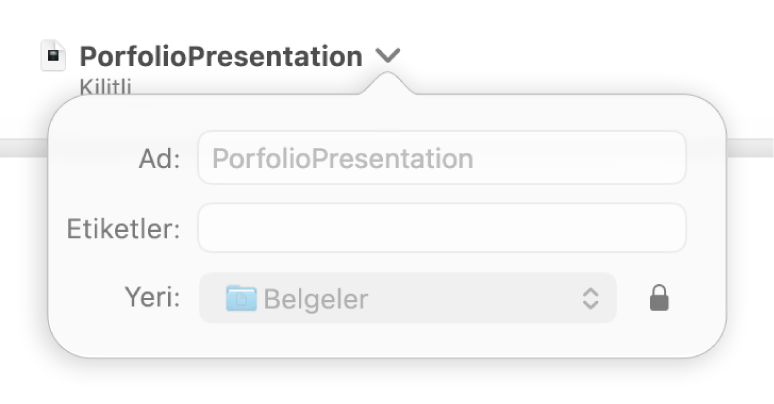Click the grey toolbar strip right of popover
The width and height of the screenshot is (774, 404).
click(x=750, y=148)
